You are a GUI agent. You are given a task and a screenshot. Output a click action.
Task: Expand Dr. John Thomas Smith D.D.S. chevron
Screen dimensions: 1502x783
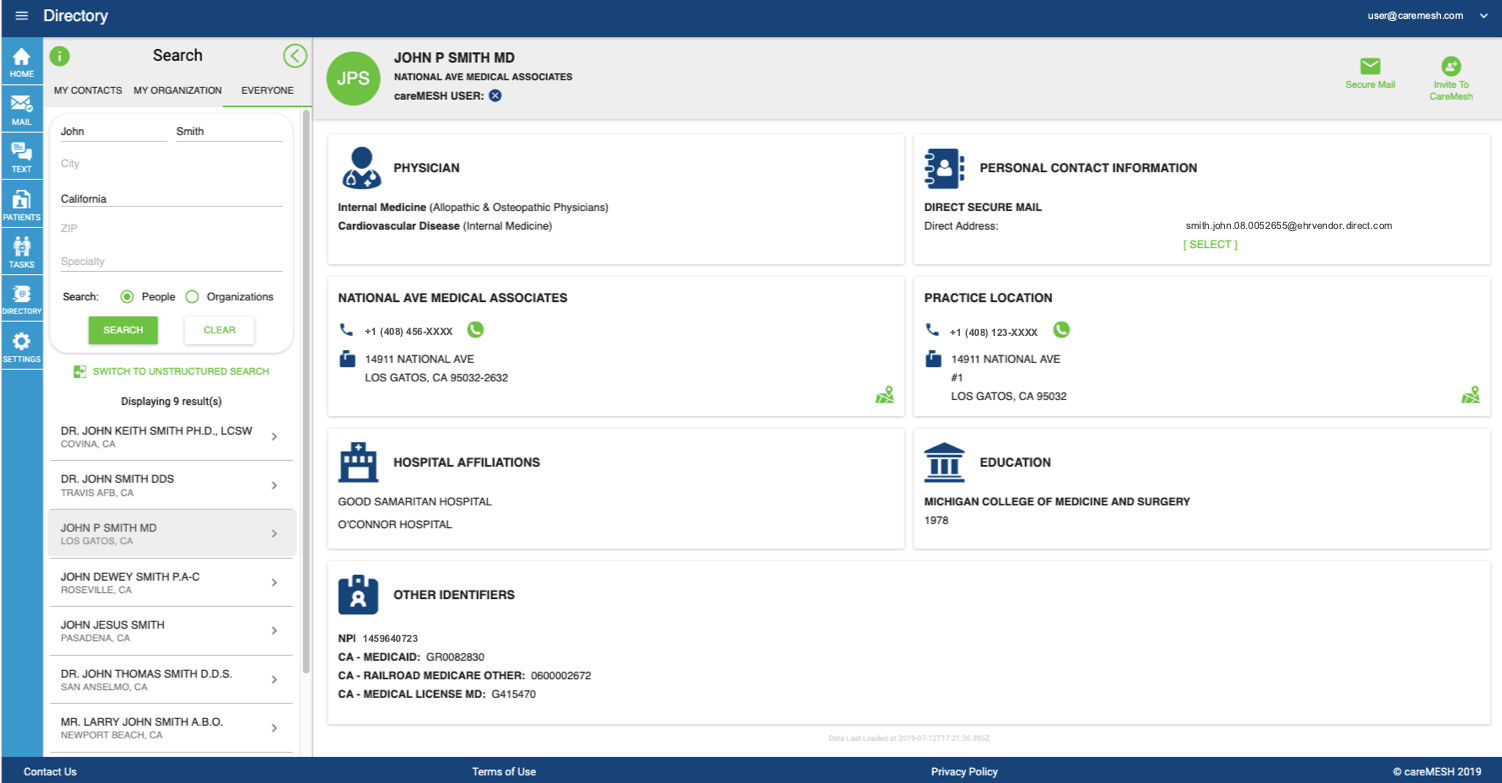coord(274,680)
